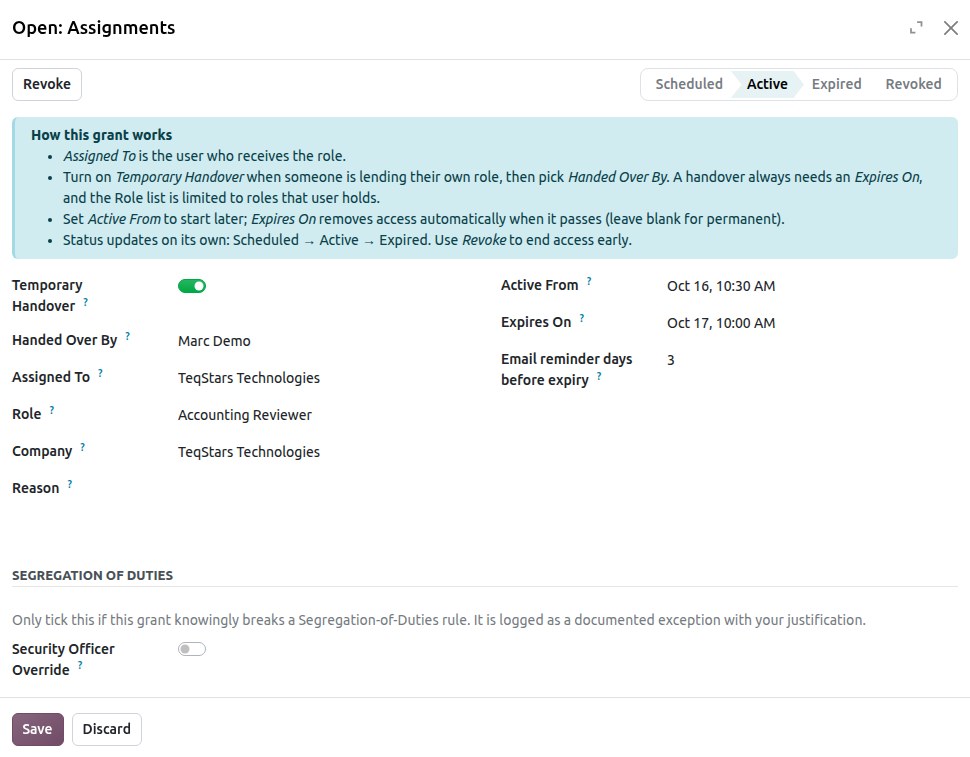Click the Revoke button
This screenshot has height=757, width=970.
pos(47,84)
